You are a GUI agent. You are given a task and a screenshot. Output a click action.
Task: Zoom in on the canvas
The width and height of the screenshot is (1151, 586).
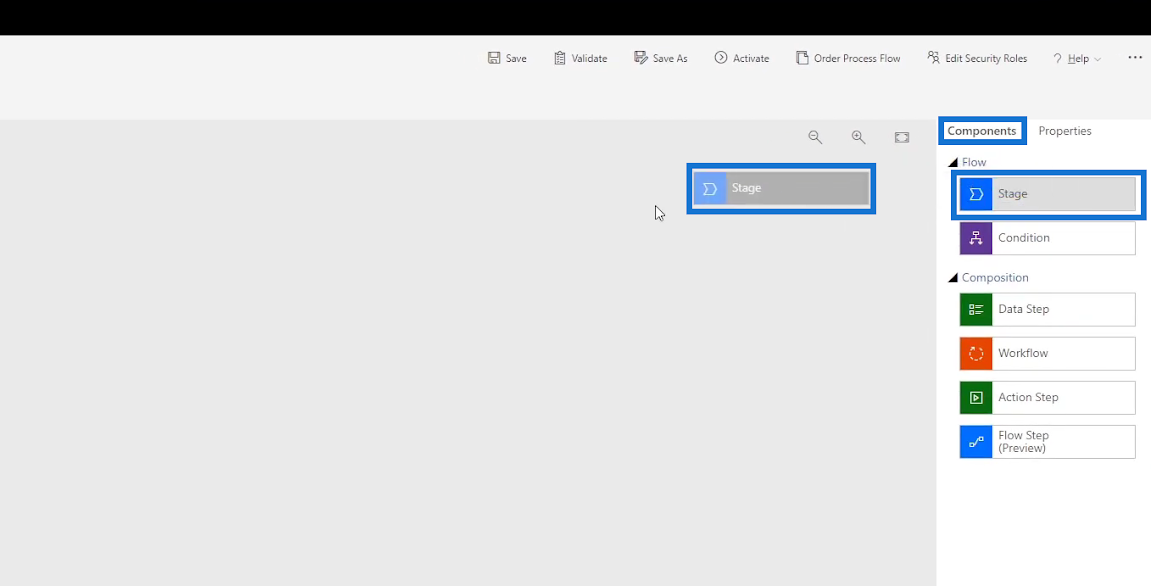[858, 137]
